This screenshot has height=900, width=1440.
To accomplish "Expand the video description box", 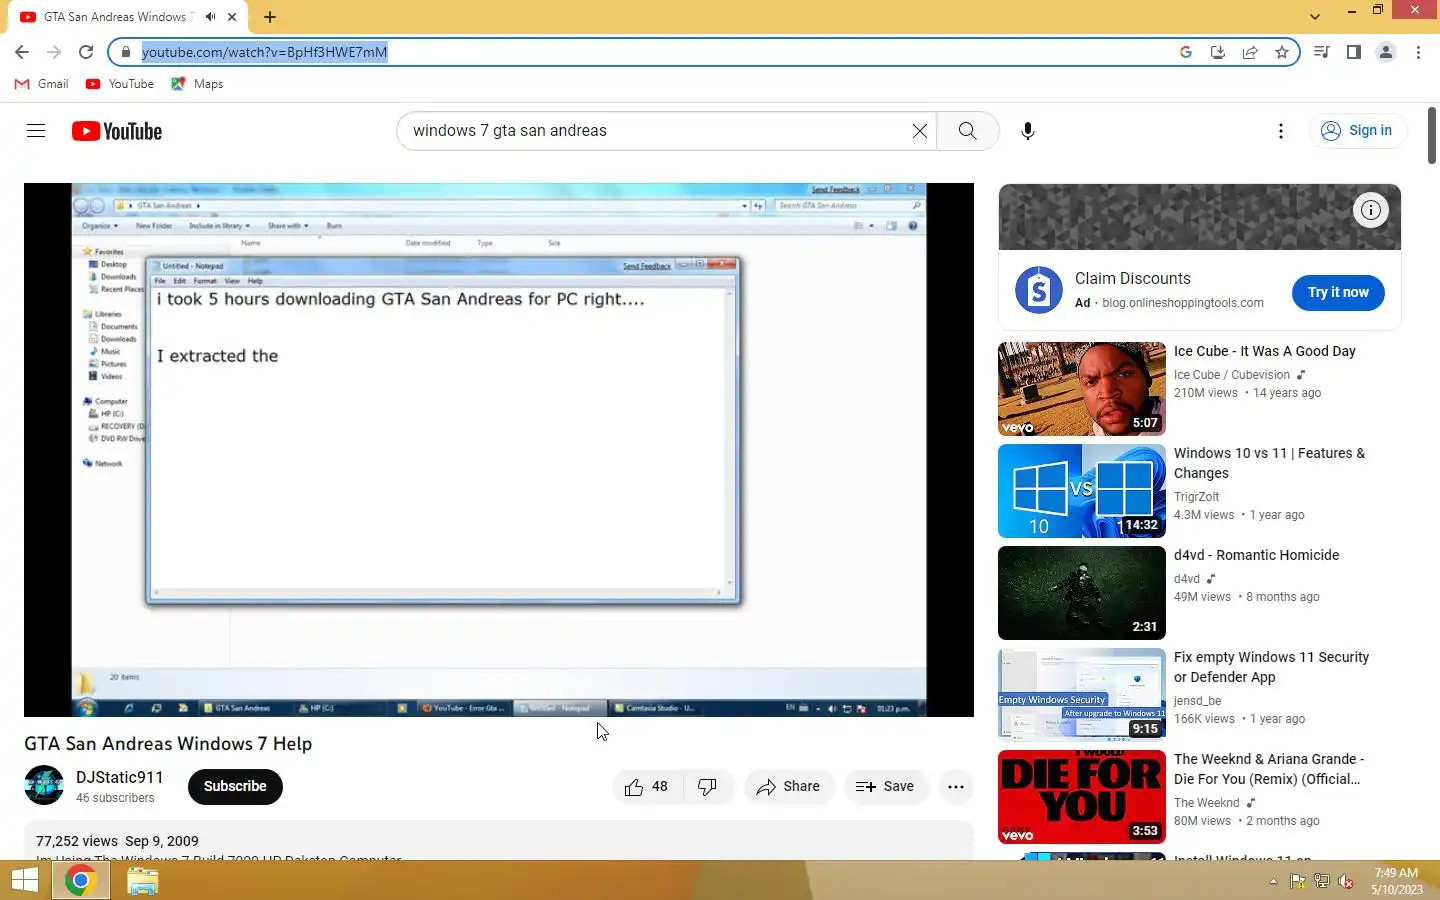I will pos(498,841).
